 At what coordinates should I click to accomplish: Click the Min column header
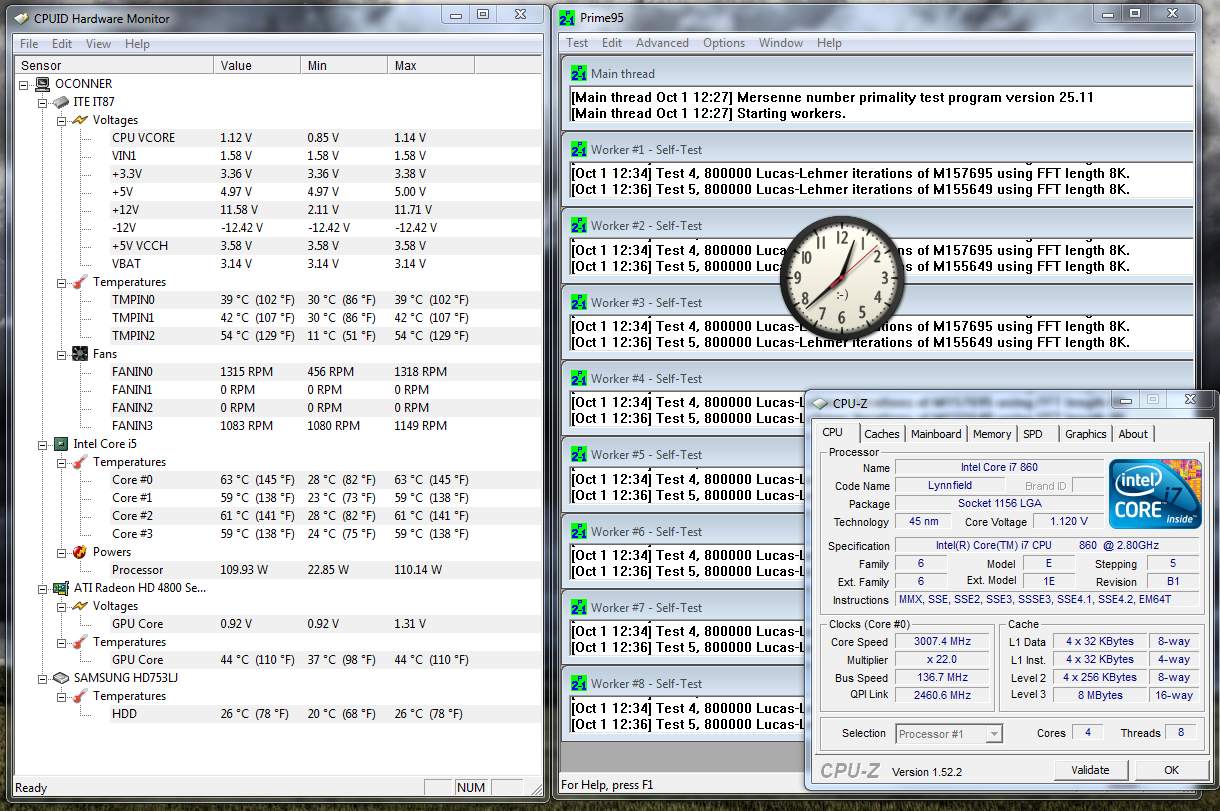[x=343, y=66]
